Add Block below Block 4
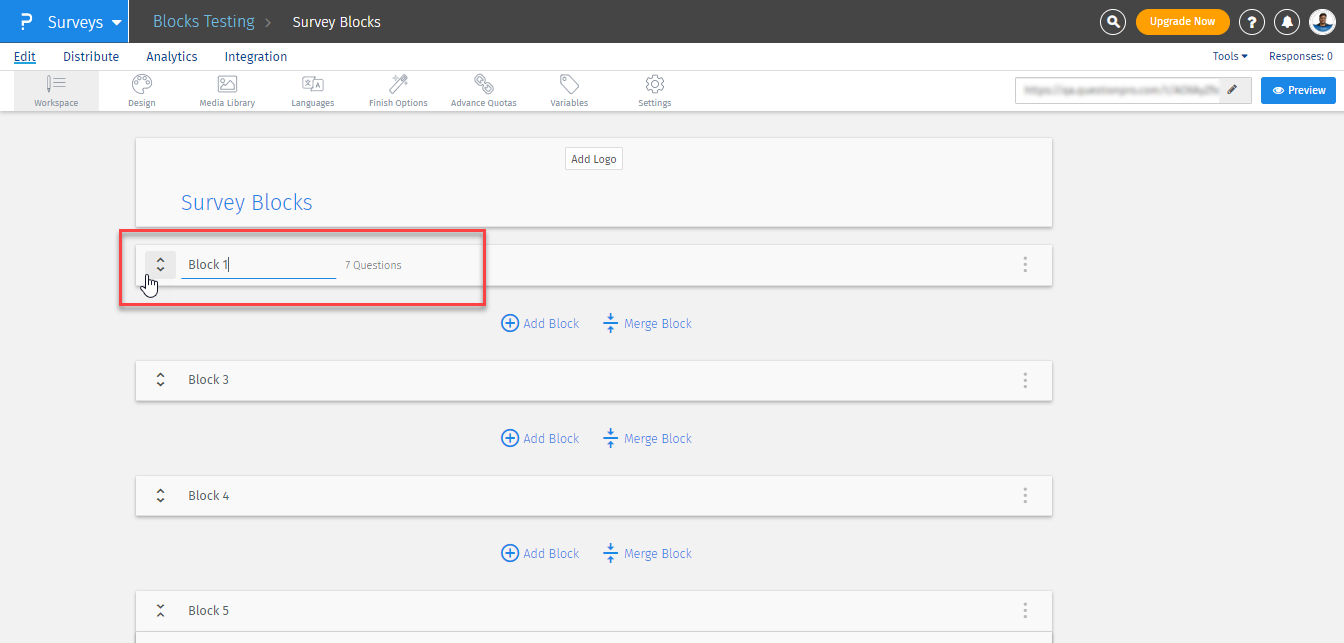Screen dimensions: 1344x643 point(540,554)
